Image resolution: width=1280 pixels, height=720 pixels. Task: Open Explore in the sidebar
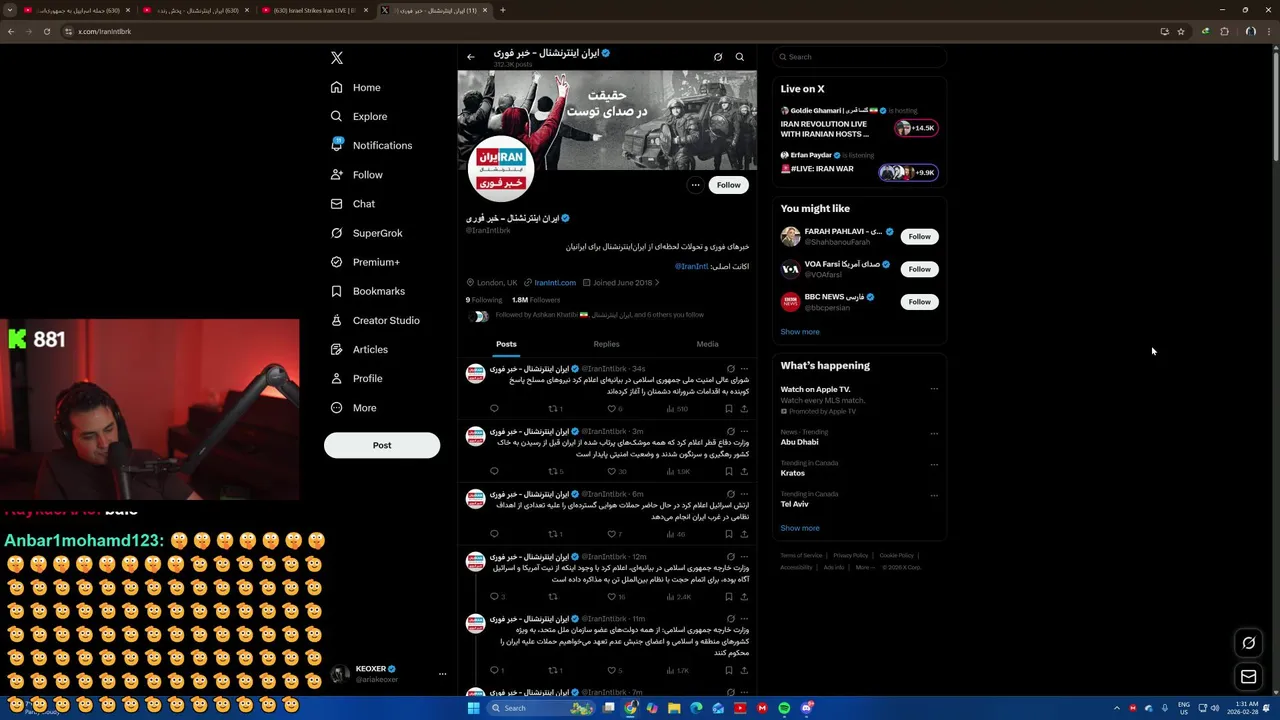[359, 116]
